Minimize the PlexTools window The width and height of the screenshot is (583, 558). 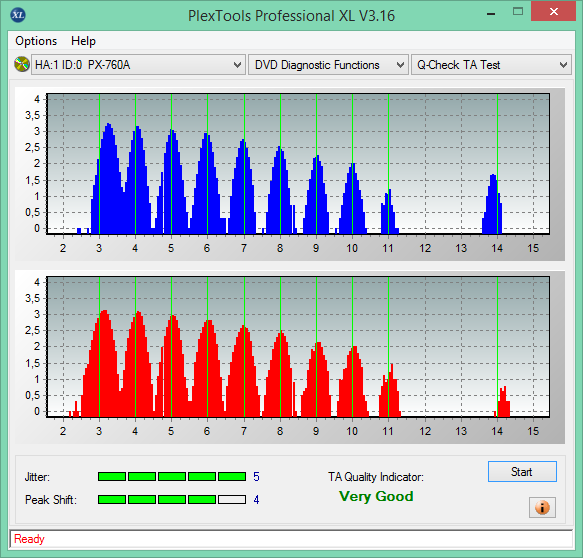[491, 14]
